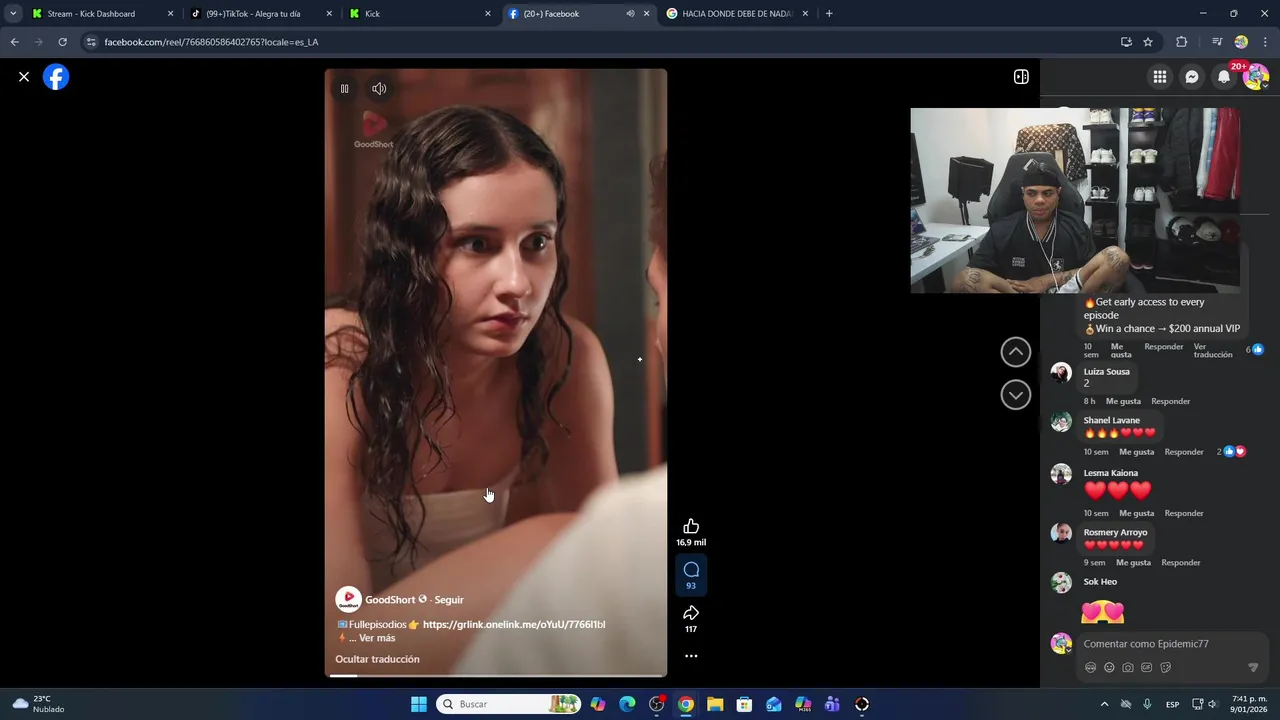Viewport: 1280px width, 720px height.
Task: Click Ocultar traducción
Action: coord(377,660)
